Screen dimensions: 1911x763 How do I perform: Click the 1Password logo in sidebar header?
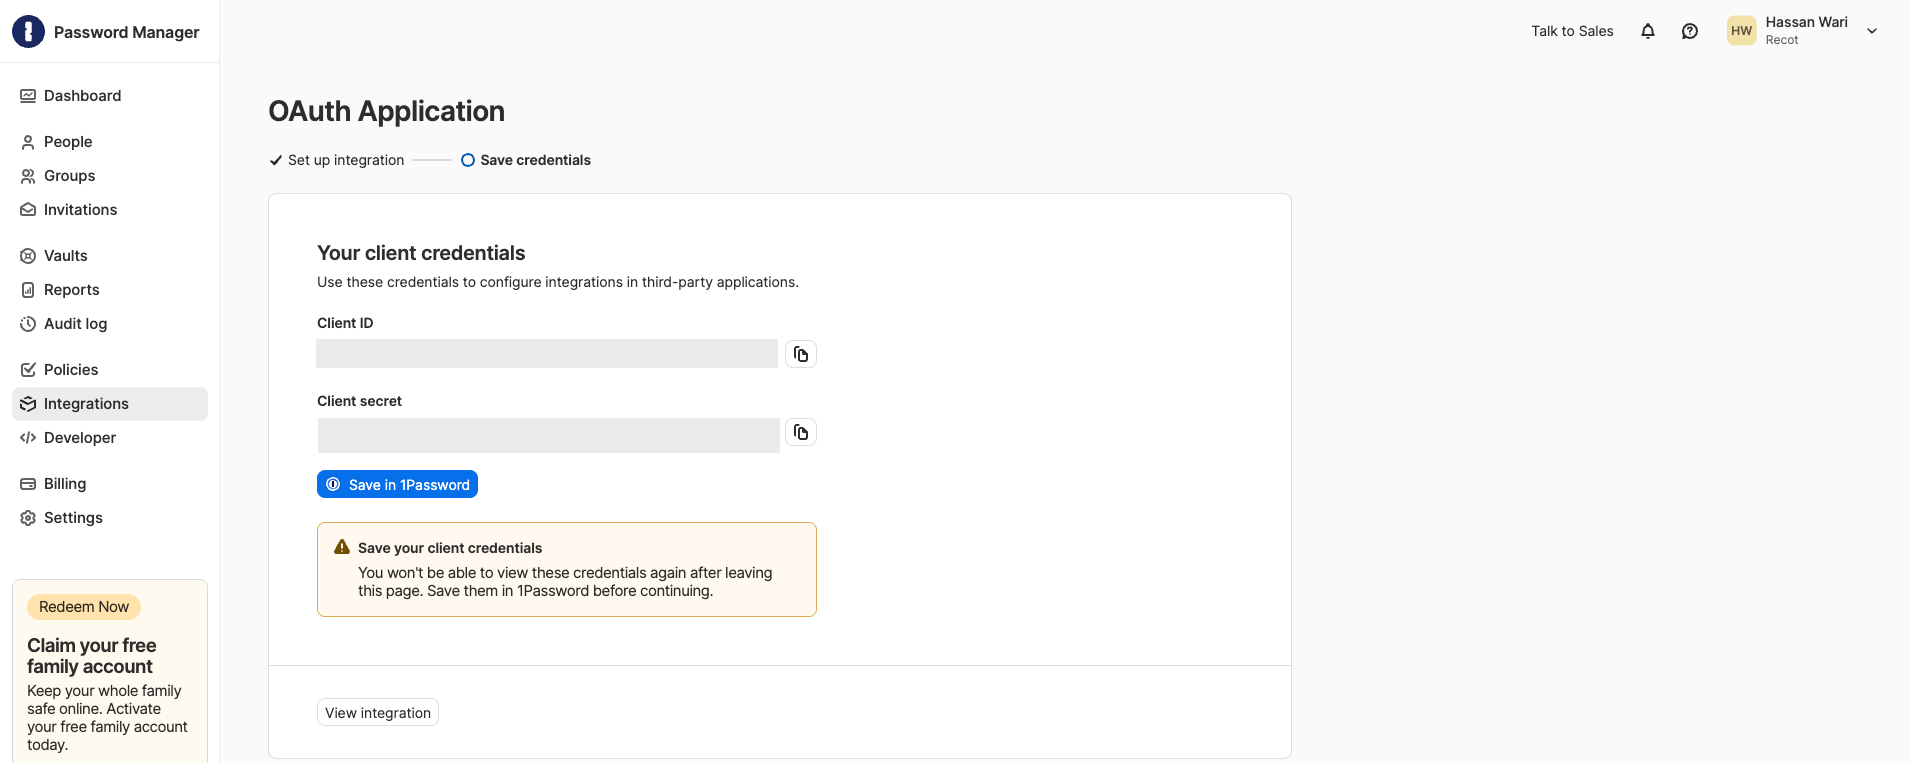(x=28, y=32)
